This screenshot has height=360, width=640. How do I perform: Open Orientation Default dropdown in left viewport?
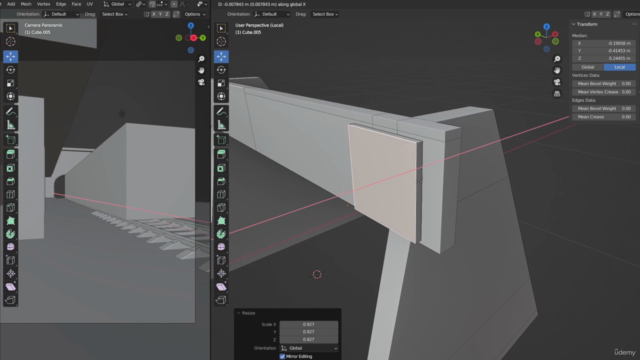[61, 14]
